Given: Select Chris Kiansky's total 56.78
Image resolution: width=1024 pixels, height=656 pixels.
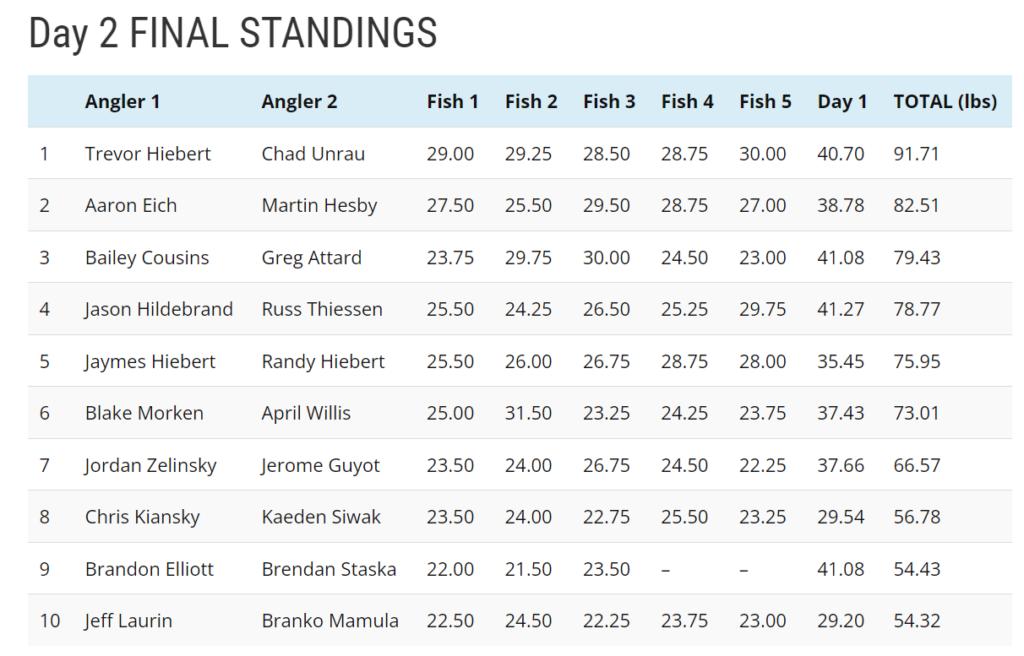Looking at the screenshot, I should 916,518.
